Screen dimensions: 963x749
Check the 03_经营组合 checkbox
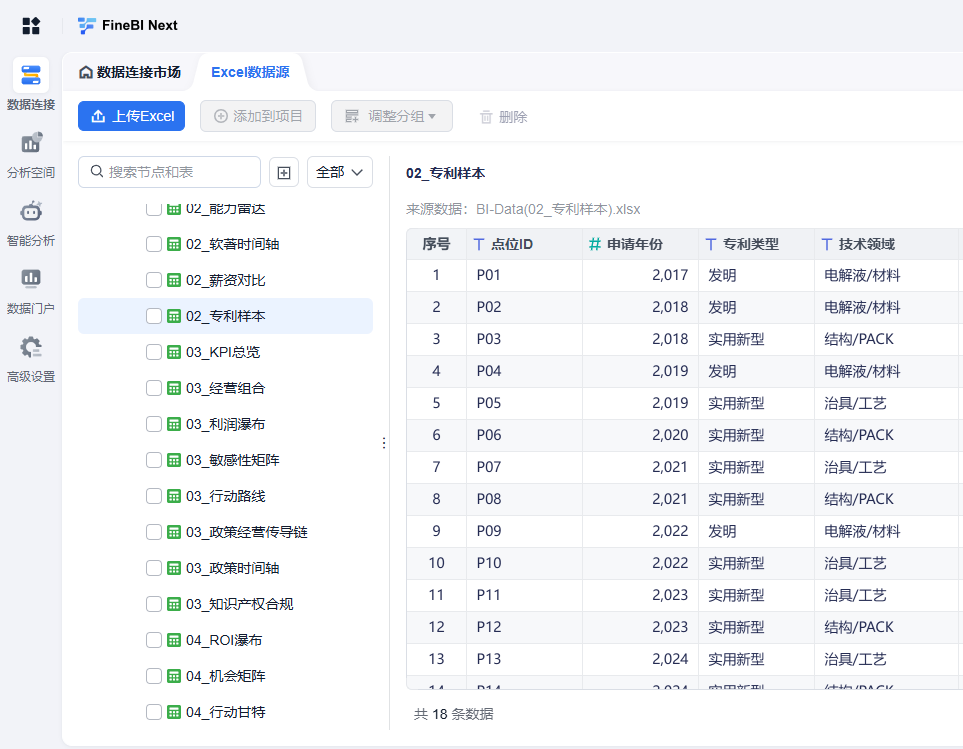click(154, 389)
